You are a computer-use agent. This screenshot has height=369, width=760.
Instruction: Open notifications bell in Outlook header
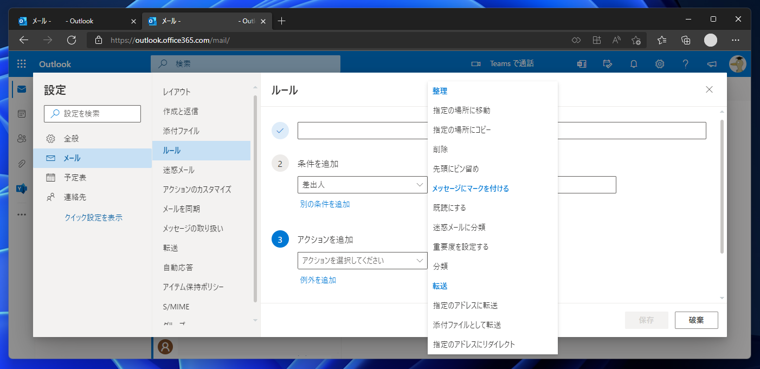(633, 64)
